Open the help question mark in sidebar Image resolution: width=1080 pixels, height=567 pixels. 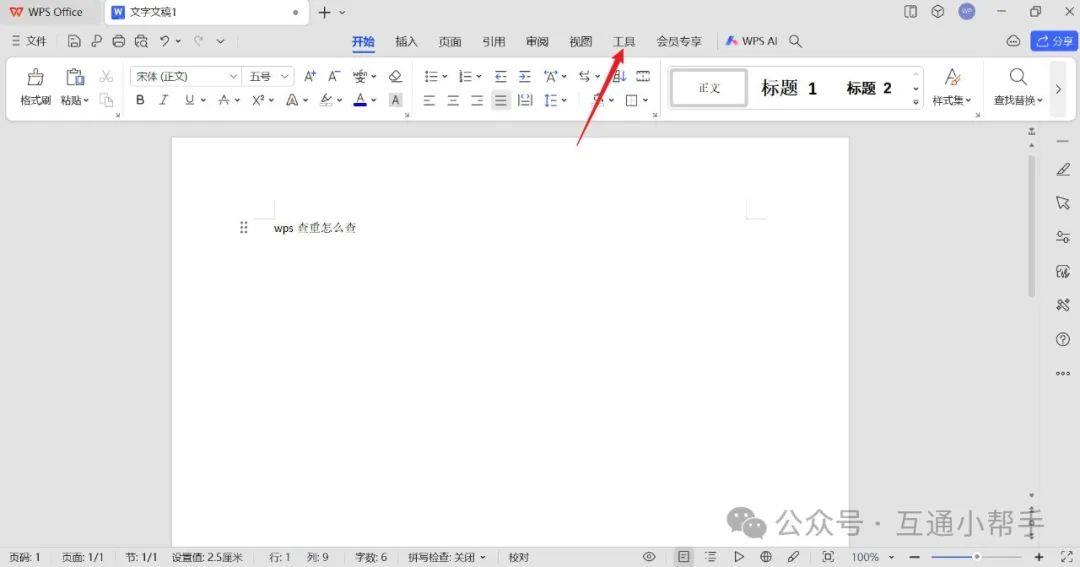pos(1063,339)
